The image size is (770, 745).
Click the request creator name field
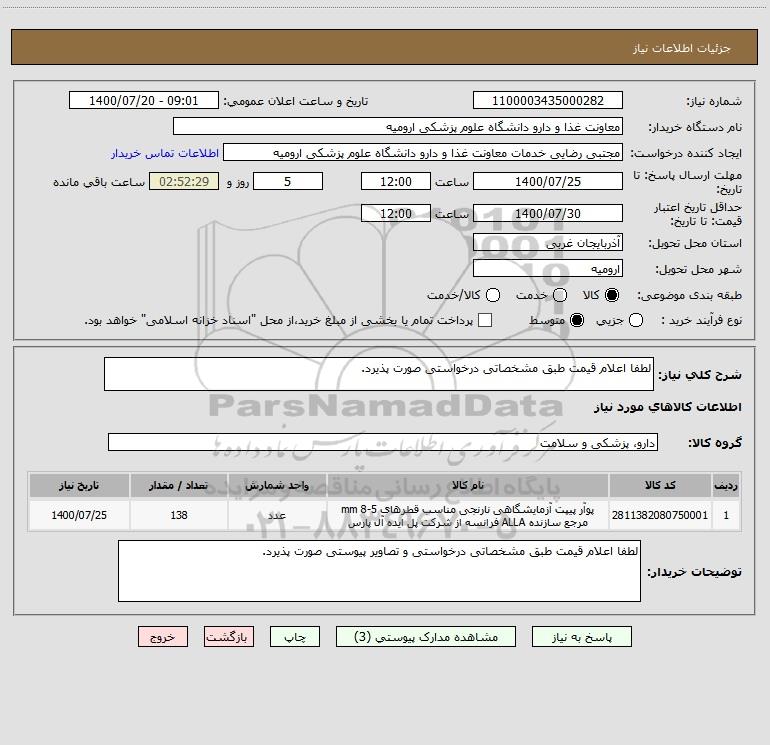click(423, 153)
